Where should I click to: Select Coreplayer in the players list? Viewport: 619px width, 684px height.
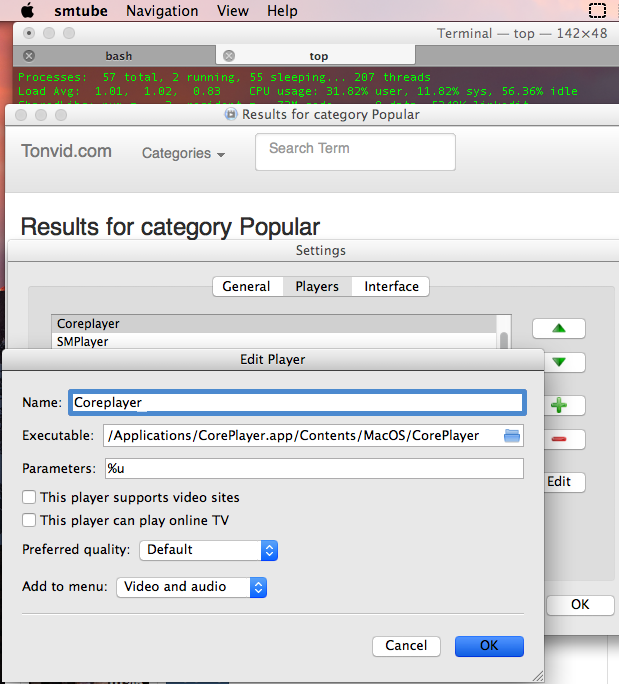click(x=274, y=324)
